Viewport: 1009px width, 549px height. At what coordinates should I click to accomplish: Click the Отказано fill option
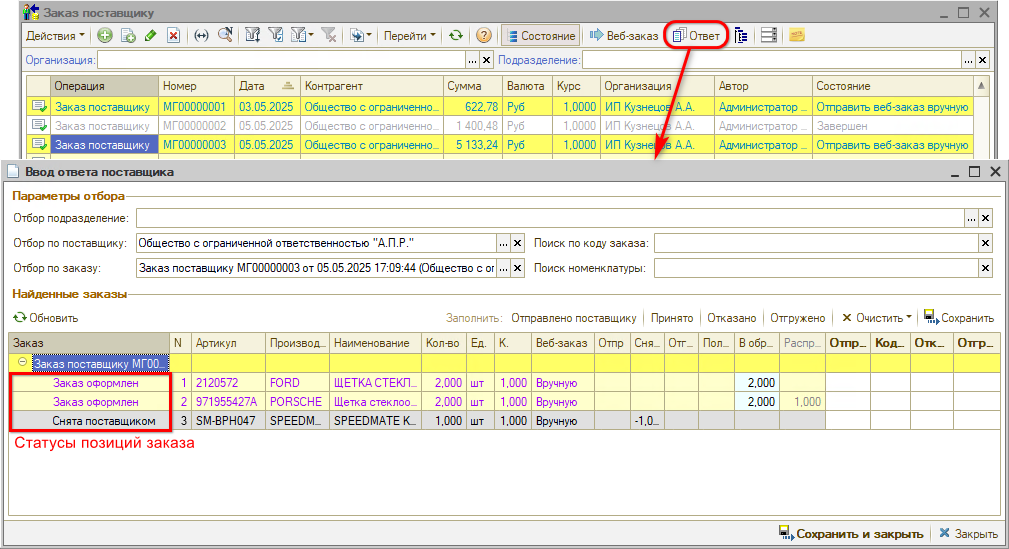pos(731,318)
